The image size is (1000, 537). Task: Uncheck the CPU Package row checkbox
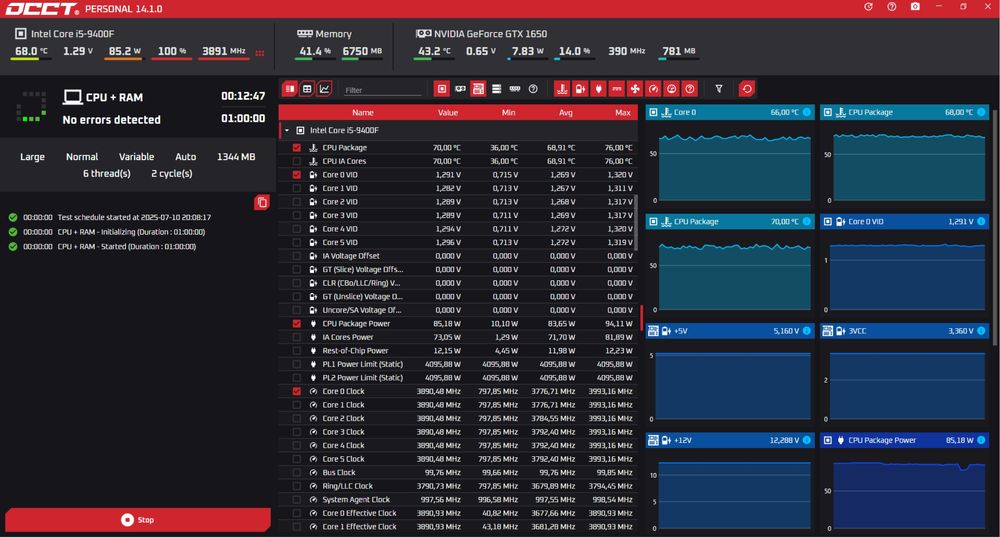pyautogui.click(x=297, y=147)
